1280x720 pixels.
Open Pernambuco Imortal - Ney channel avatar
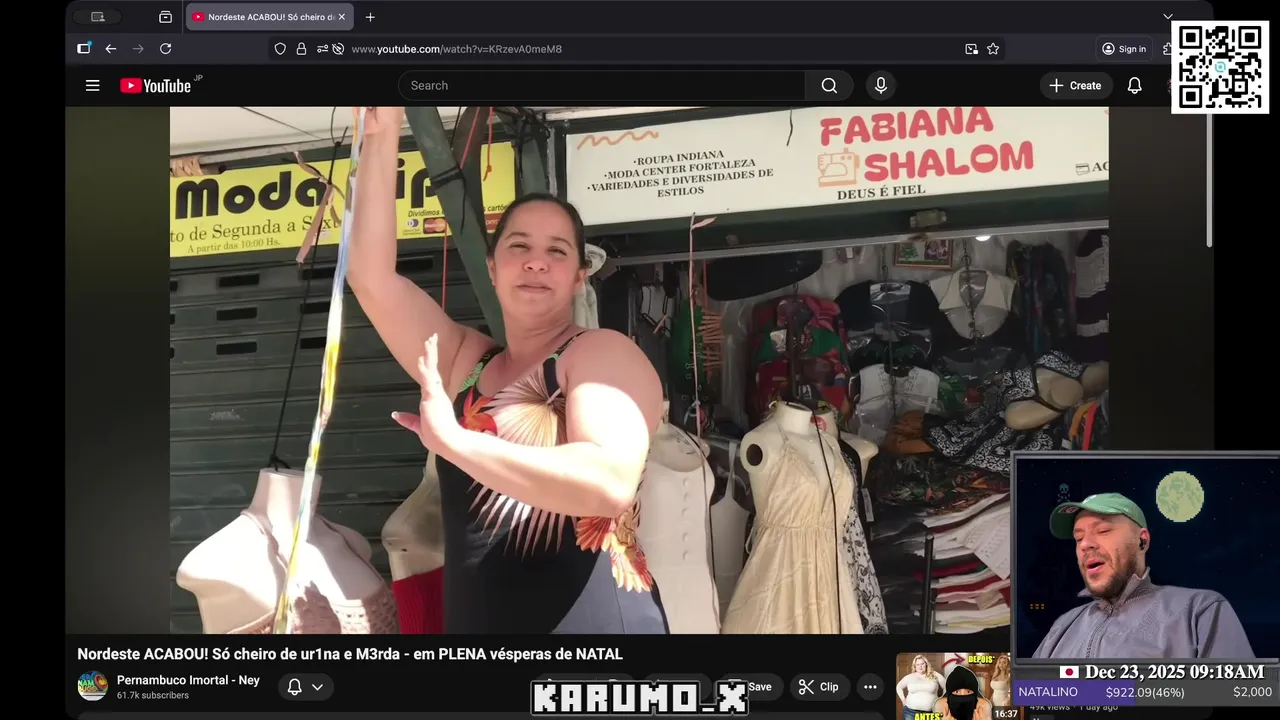click(x=92, y=686)
